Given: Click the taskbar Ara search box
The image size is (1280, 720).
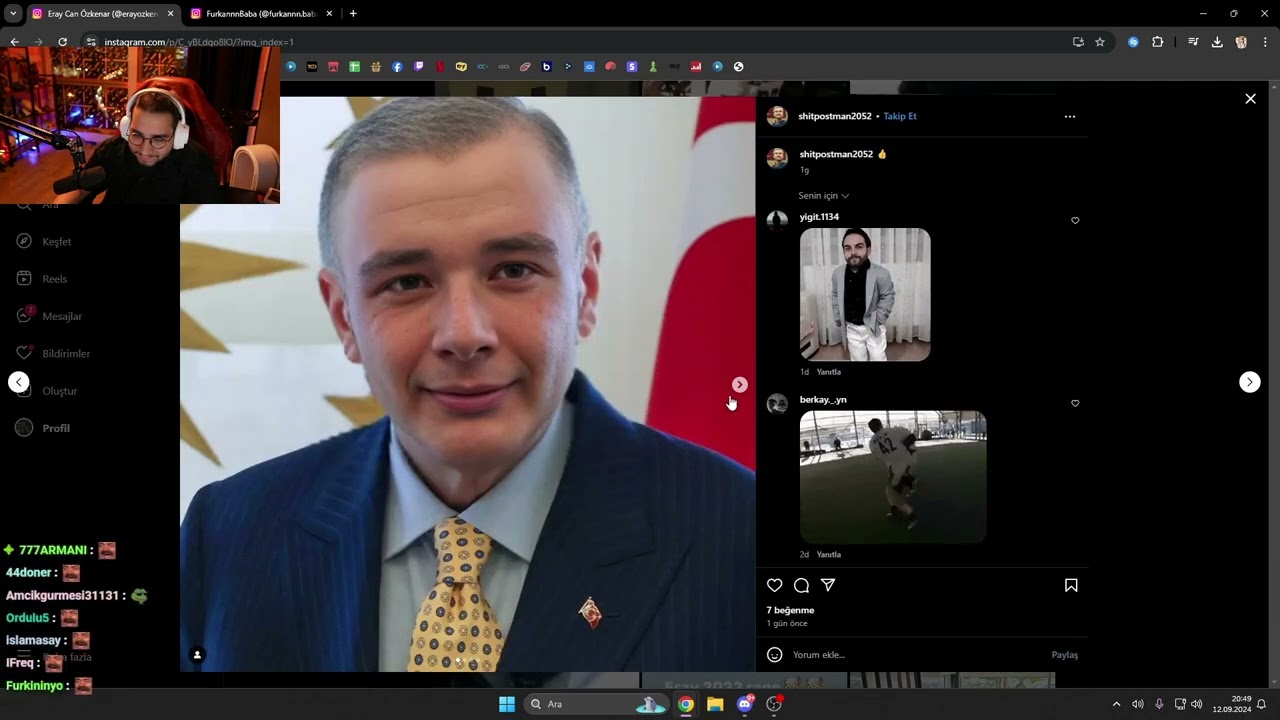Looking at the screenshot, I should 596,704.
